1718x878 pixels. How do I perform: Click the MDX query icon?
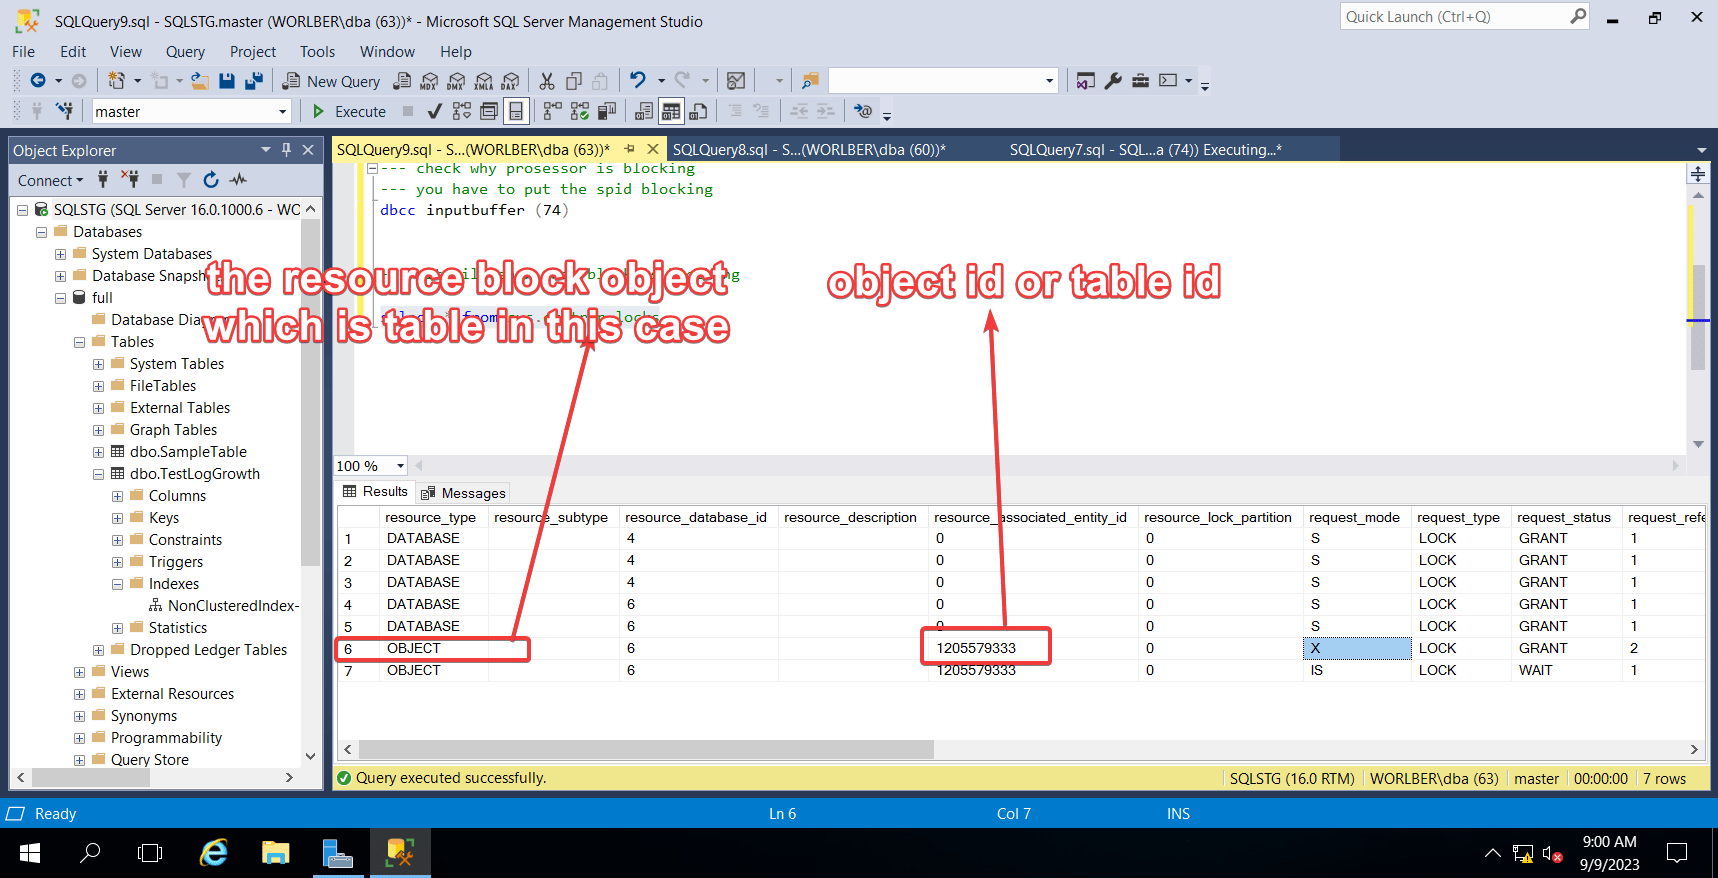coord(429,81)
